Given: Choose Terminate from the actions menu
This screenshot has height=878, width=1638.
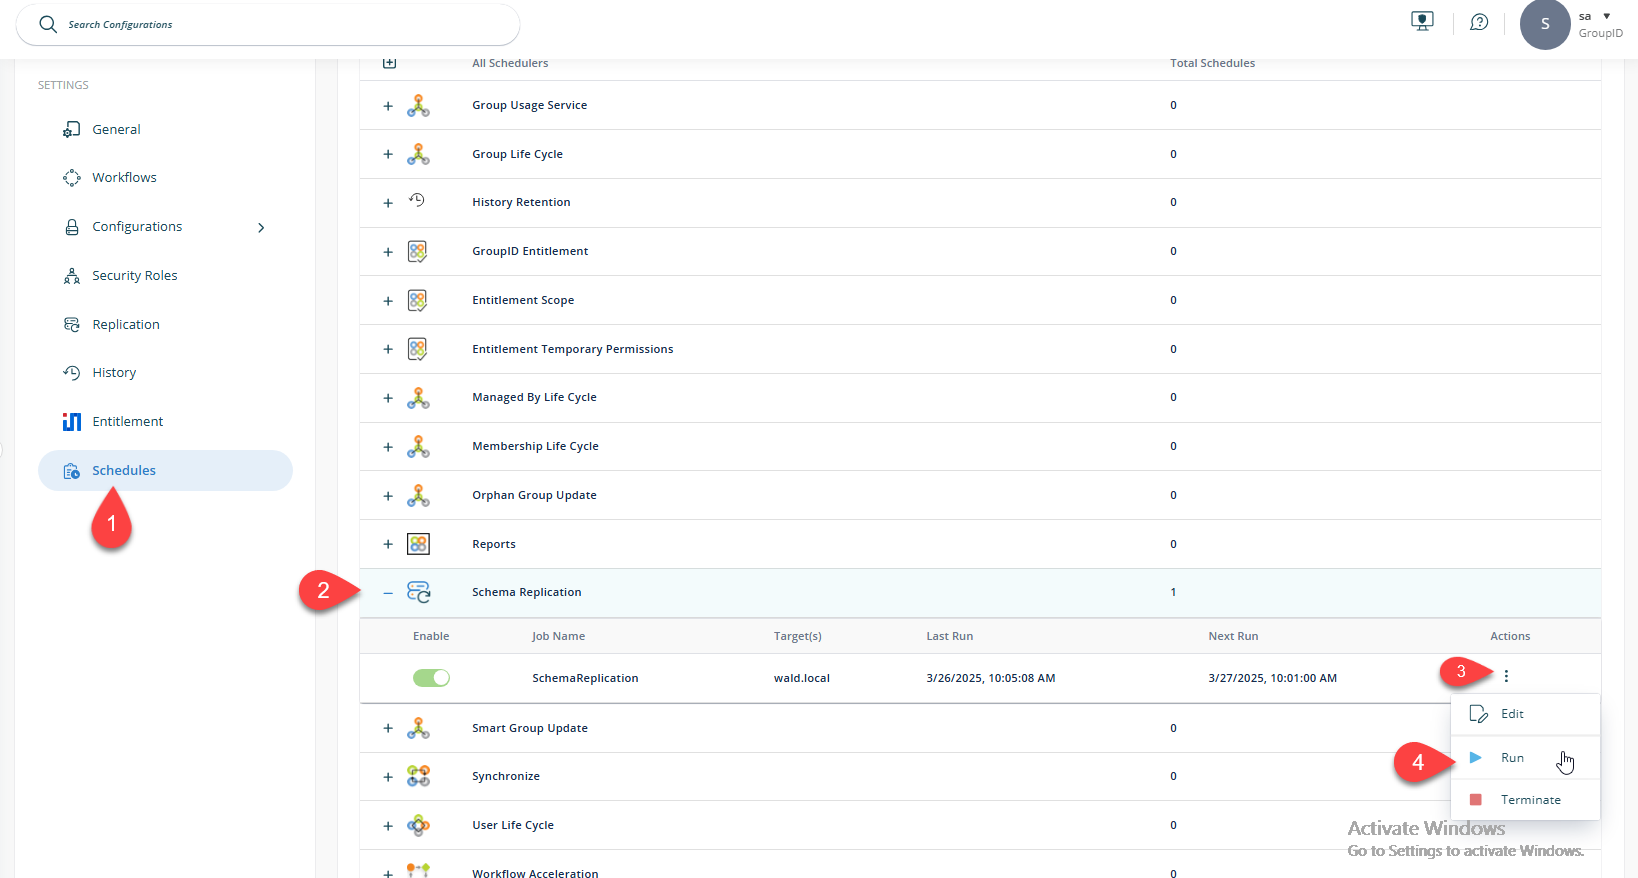Looking at the screenshot, I should [x=1525, y=799].
